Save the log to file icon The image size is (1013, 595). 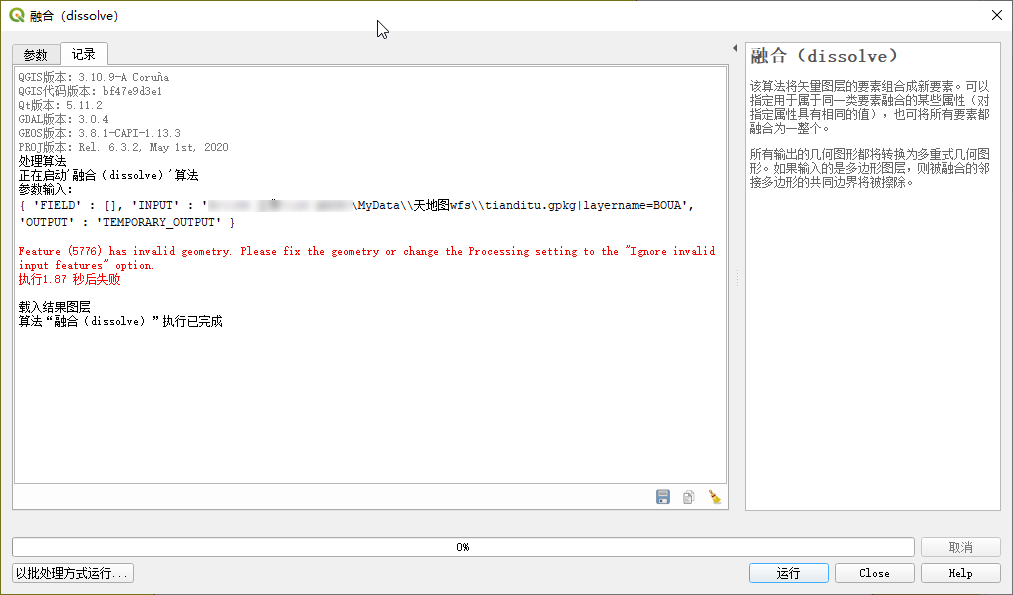[663, 497]
